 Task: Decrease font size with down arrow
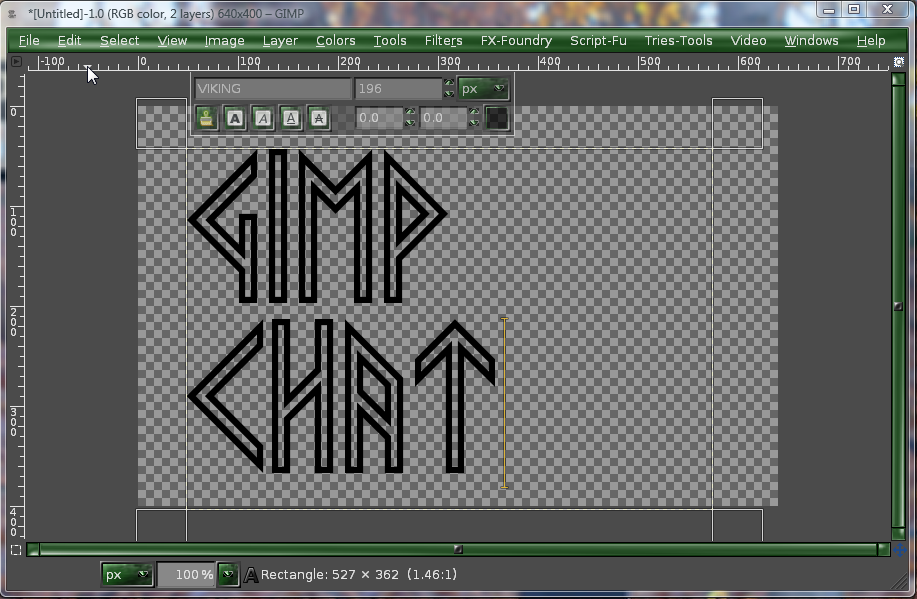point(449,94)
